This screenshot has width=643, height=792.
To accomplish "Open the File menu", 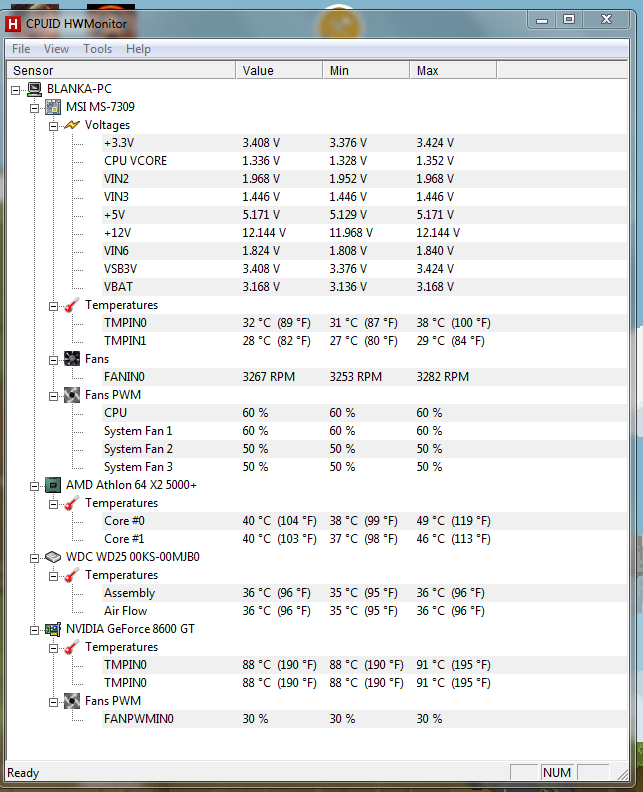I will pos(21,49).
